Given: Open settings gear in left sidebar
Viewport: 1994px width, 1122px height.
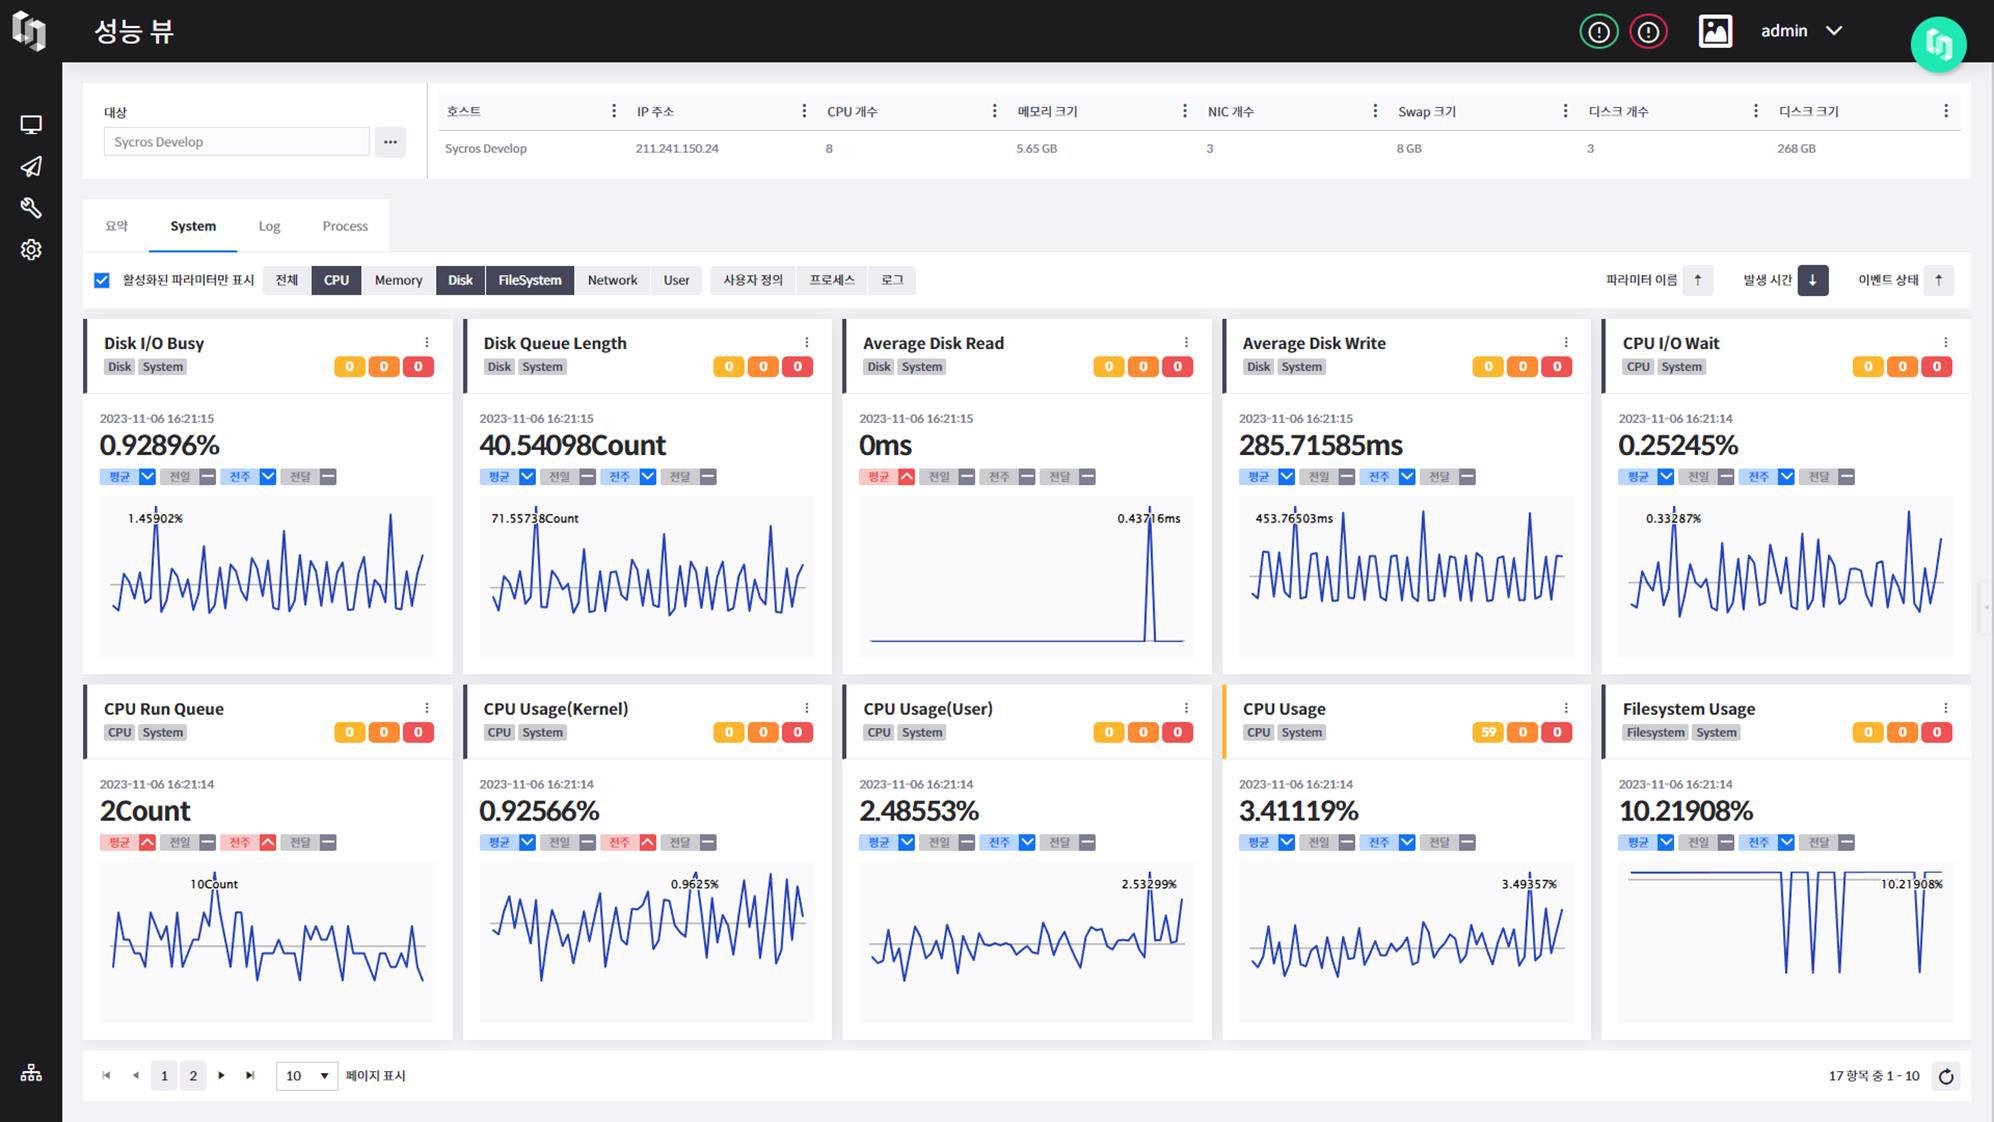Looking at the screenshot, I should (x=31, y=250).
